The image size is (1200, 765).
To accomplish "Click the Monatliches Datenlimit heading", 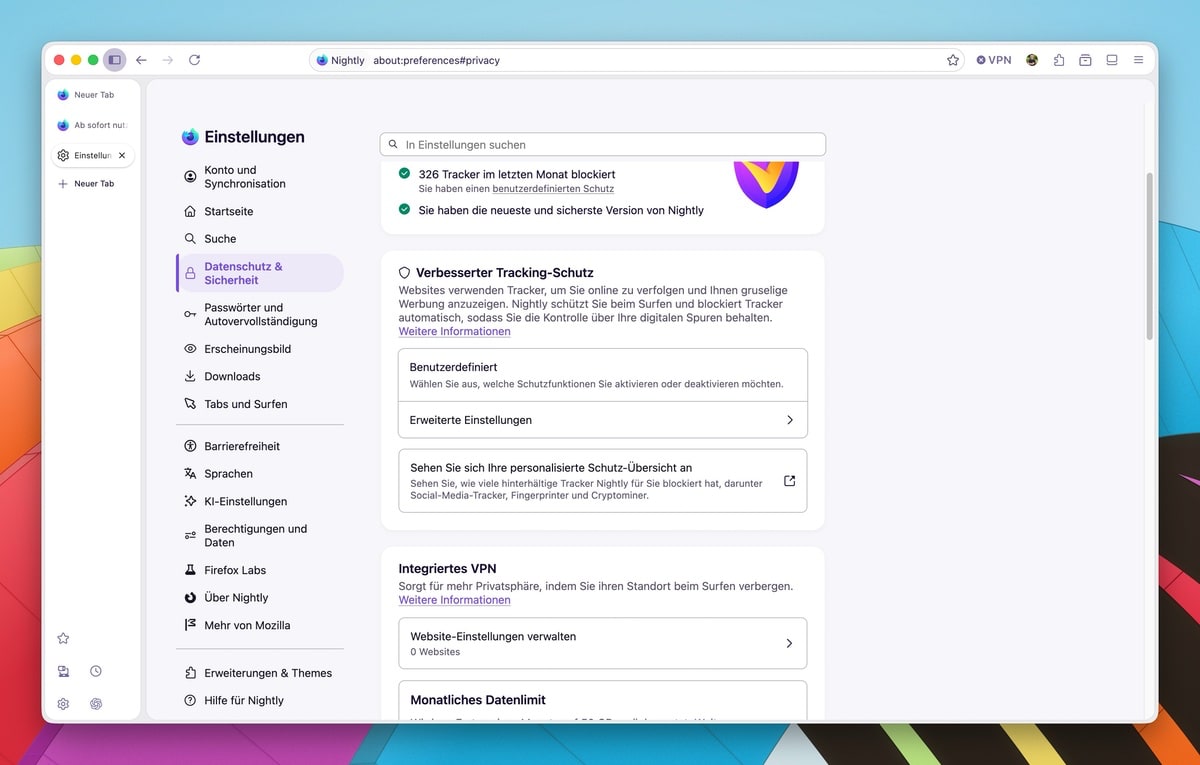I will 478,700.
